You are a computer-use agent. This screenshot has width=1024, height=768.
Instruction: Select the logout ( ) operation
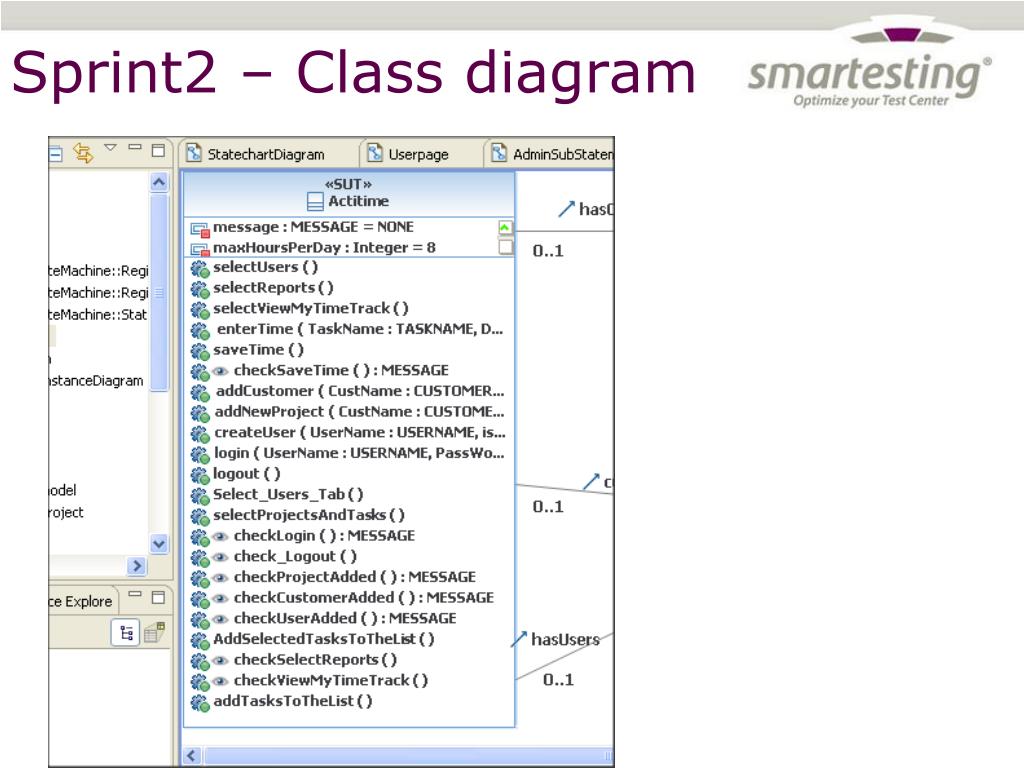(x=247, y=473)
